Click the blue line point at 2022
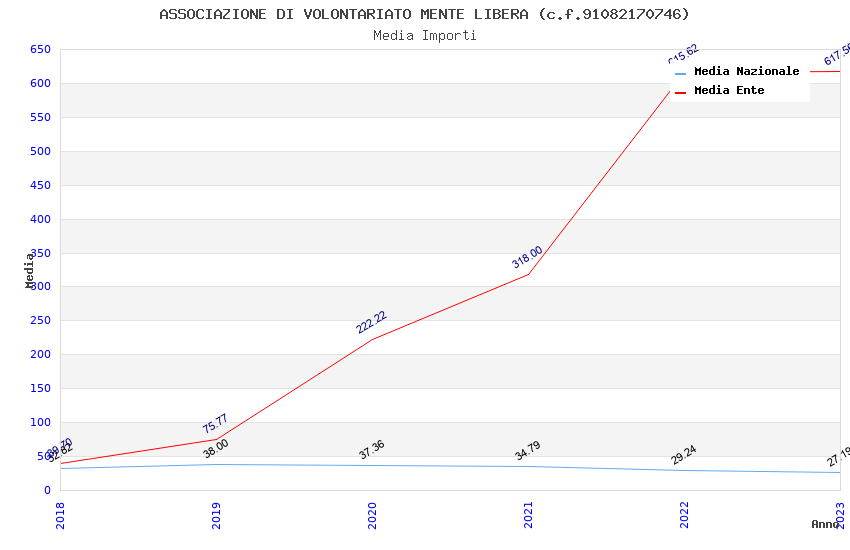 click(x=684, y=470)
